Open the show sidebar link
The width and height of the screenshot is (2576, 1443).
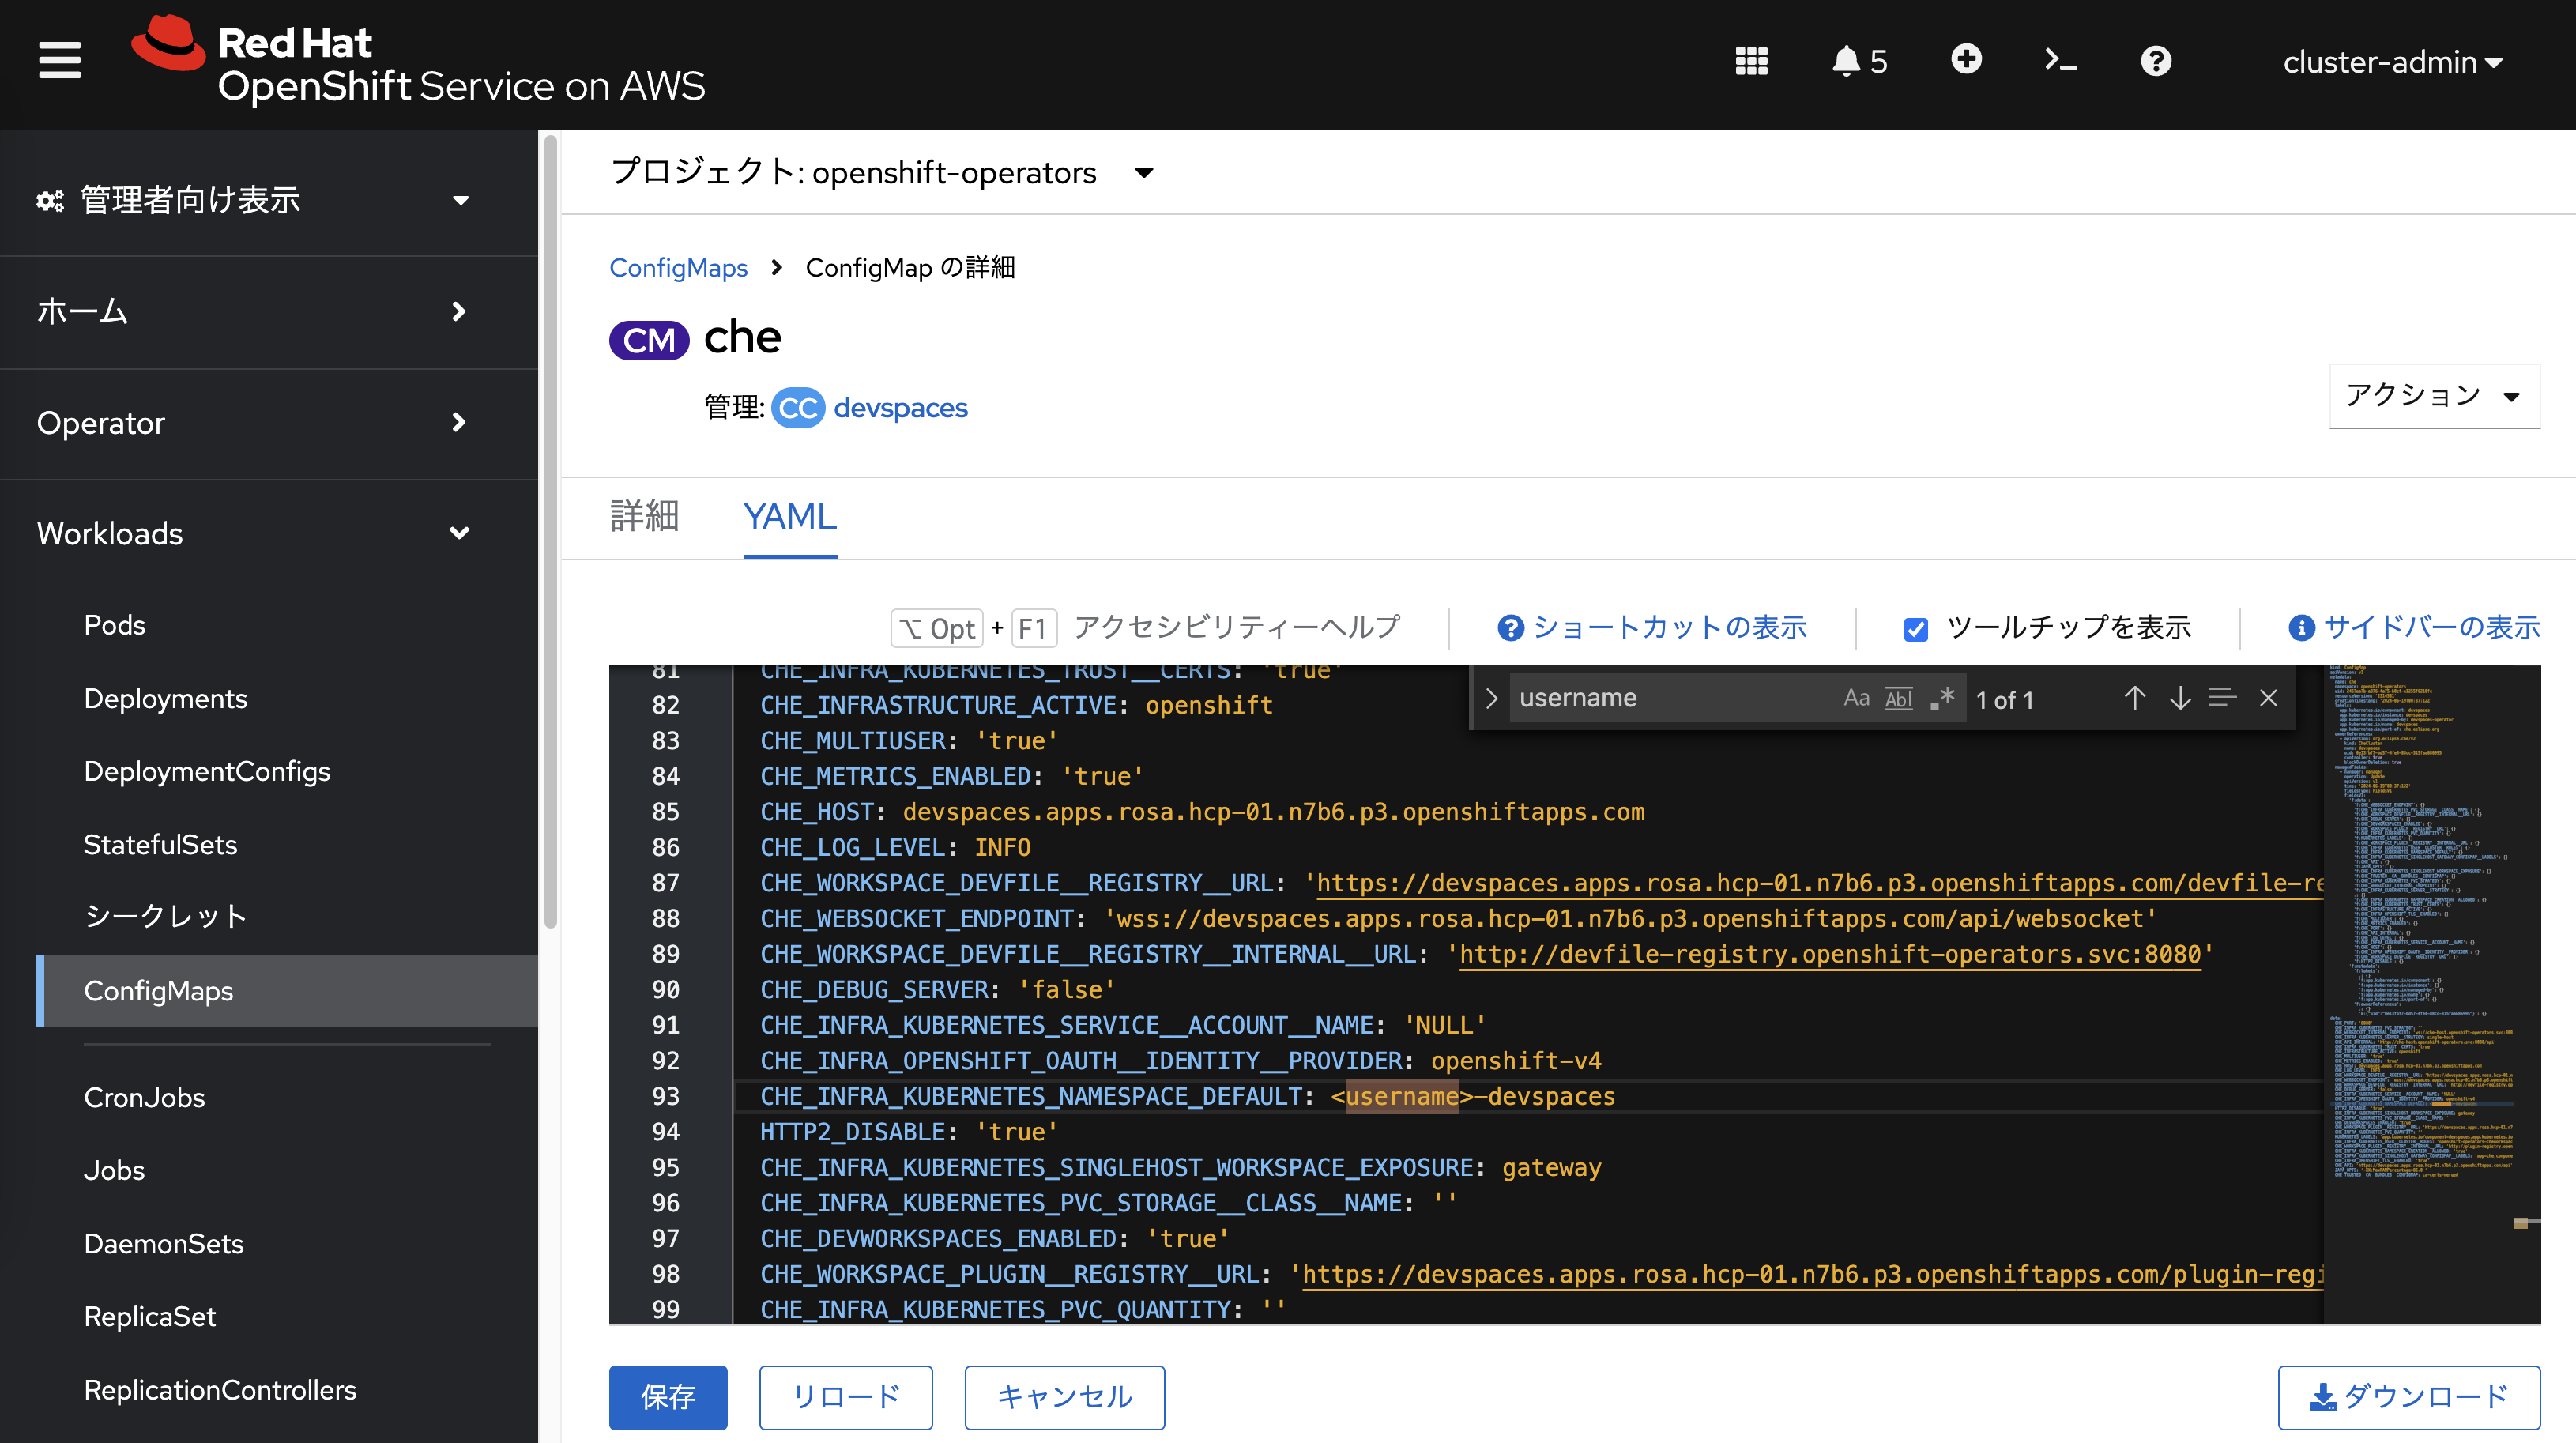[x=2431, y=628]
